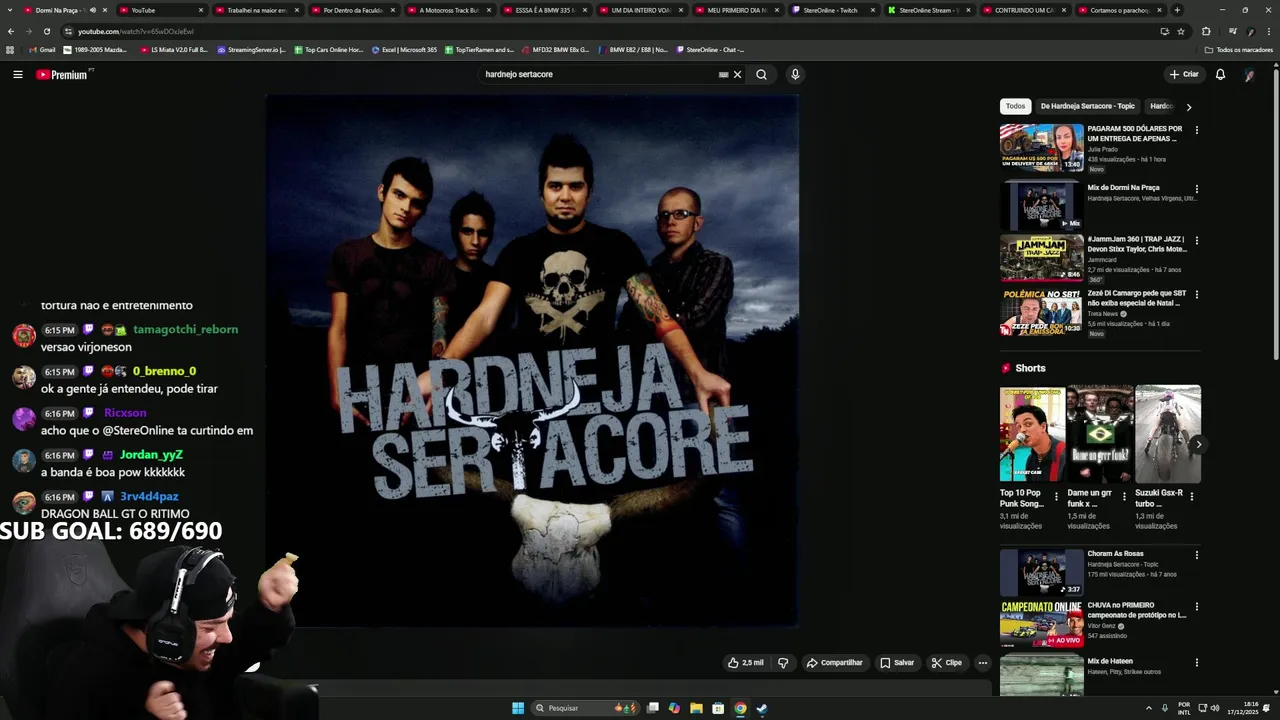Open File Explorer from taskbar
1280x720 pixels.
(x=696, y=708)
